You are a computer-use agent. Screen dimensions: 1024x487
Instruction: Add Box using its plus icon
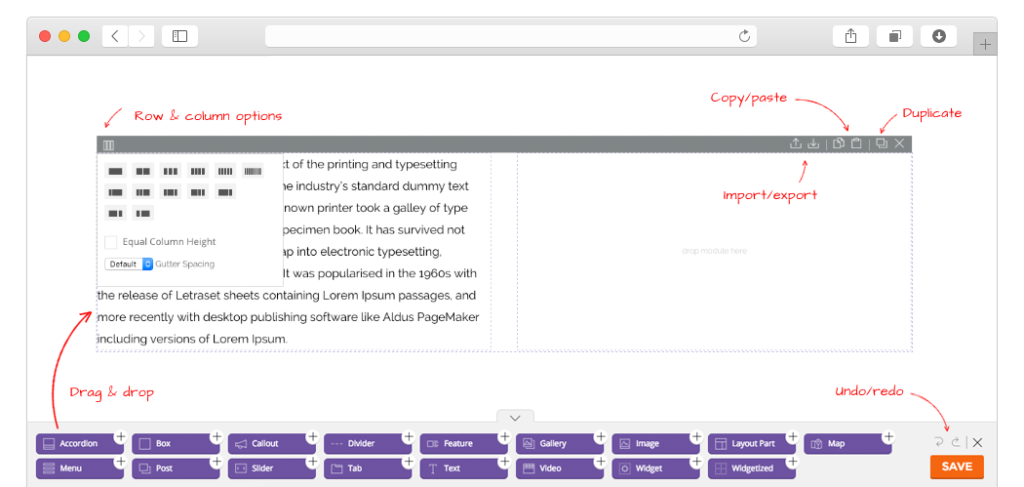tap(216, 436)
